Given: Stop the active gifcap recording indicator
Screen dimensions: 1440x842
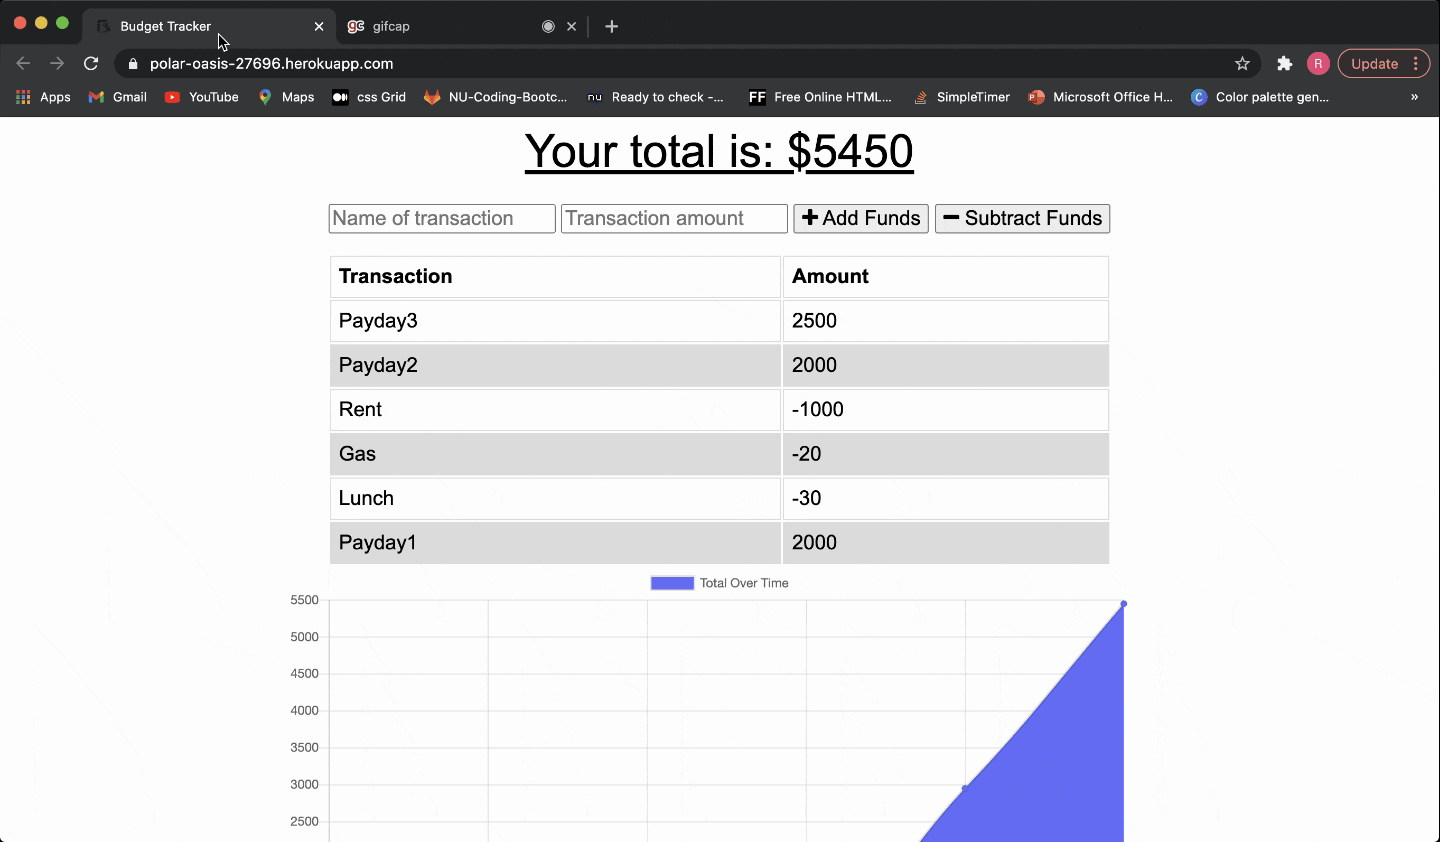Looking at the screenshot, I should point(546,27).
